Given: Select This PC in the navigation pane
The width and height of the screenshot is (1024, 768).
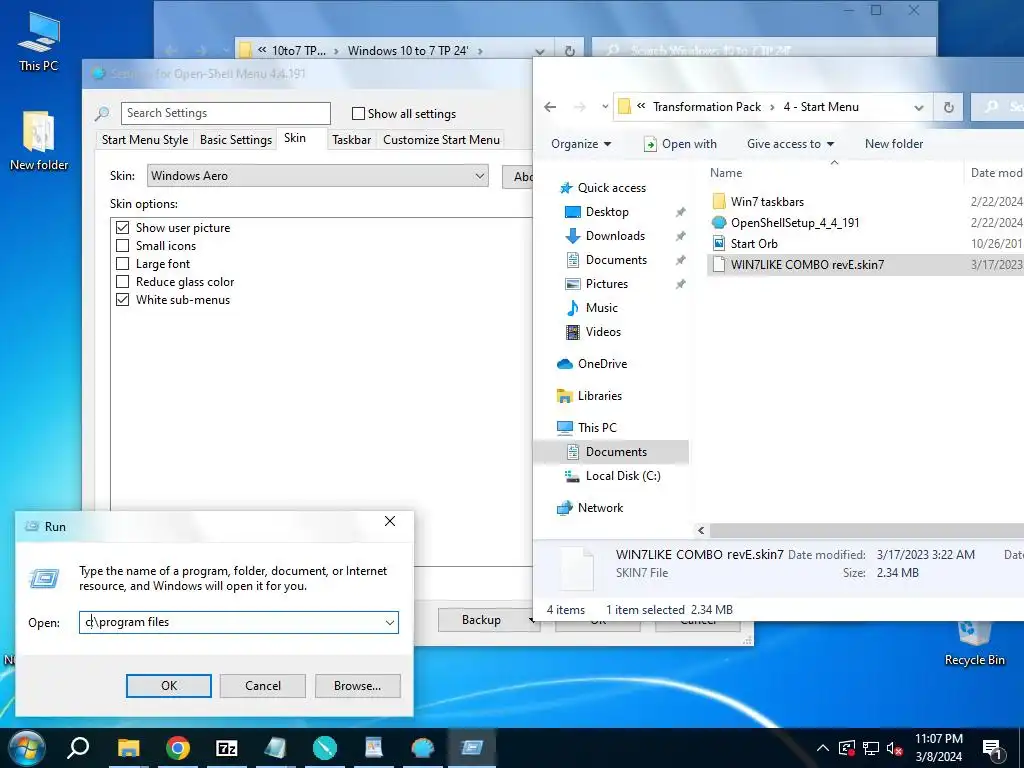Looking at the screenshot, I should pyautogui.click(x=586, y=428).
